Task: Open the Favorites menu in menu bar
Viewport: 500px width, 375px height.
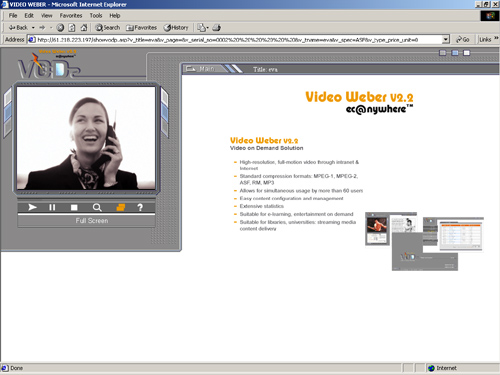Action: coord(71,16)
